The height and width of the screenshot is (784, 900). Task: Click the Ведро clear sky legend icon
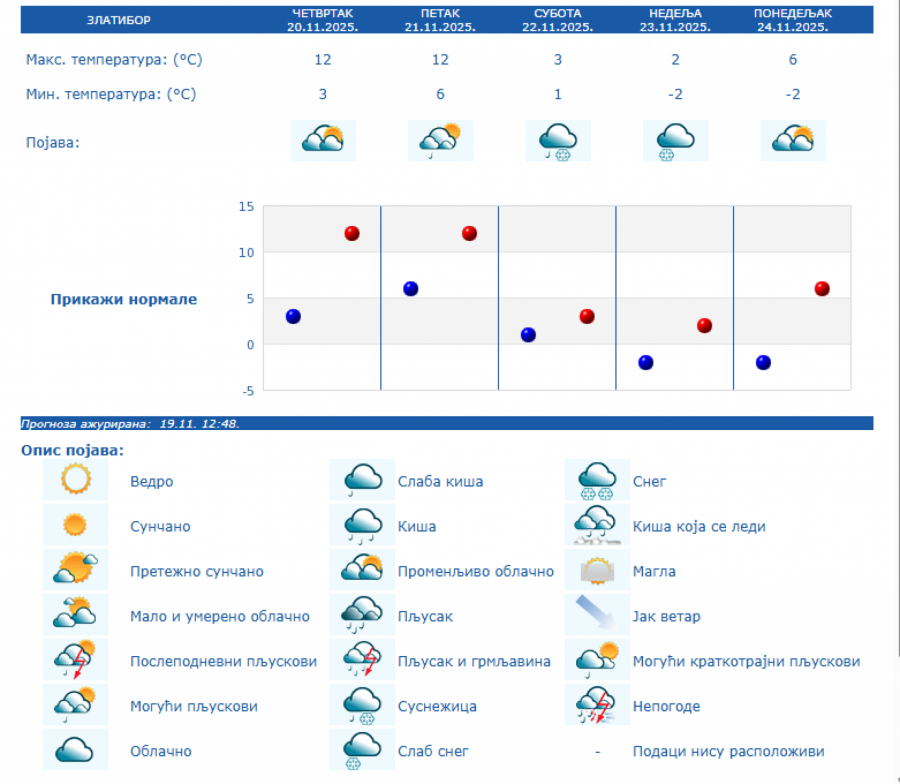pyautogui.click(x=75, y=481)
